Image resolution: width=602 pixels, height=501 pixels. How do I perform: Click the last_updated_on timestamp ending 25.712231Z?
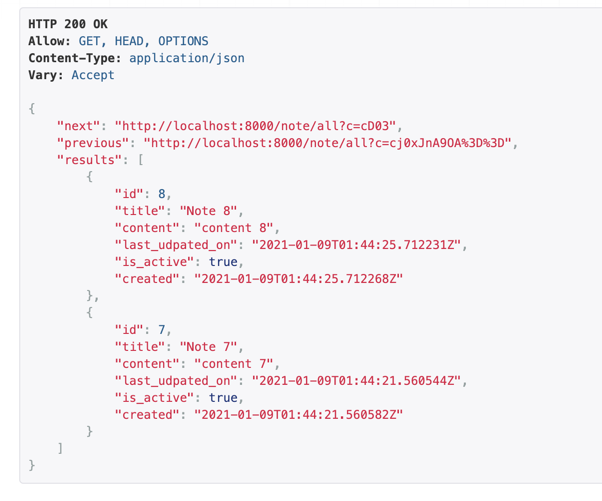tap(357, 245)
